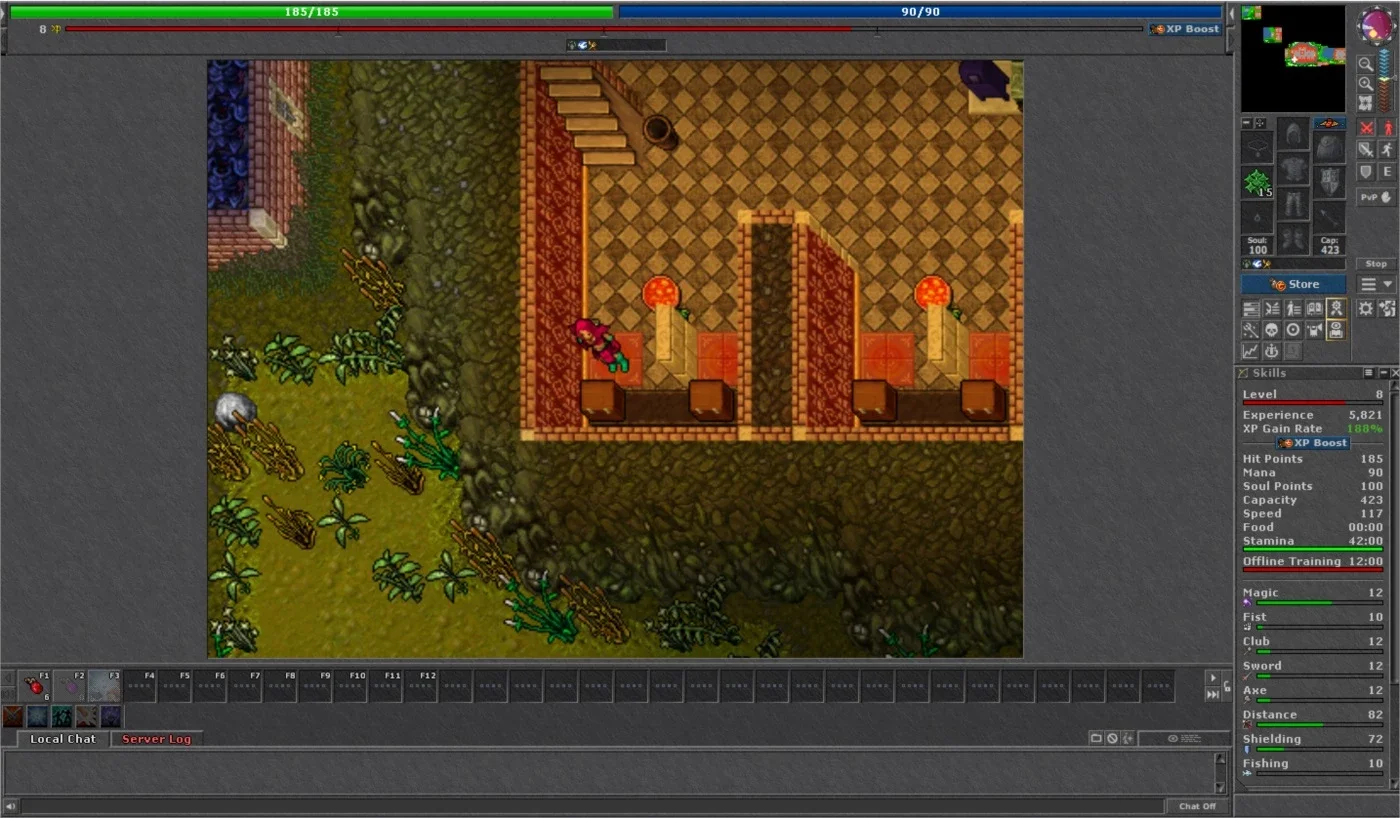Click the green item stack showing 15
1400x818 pixels.
[x=1257, y=184]
